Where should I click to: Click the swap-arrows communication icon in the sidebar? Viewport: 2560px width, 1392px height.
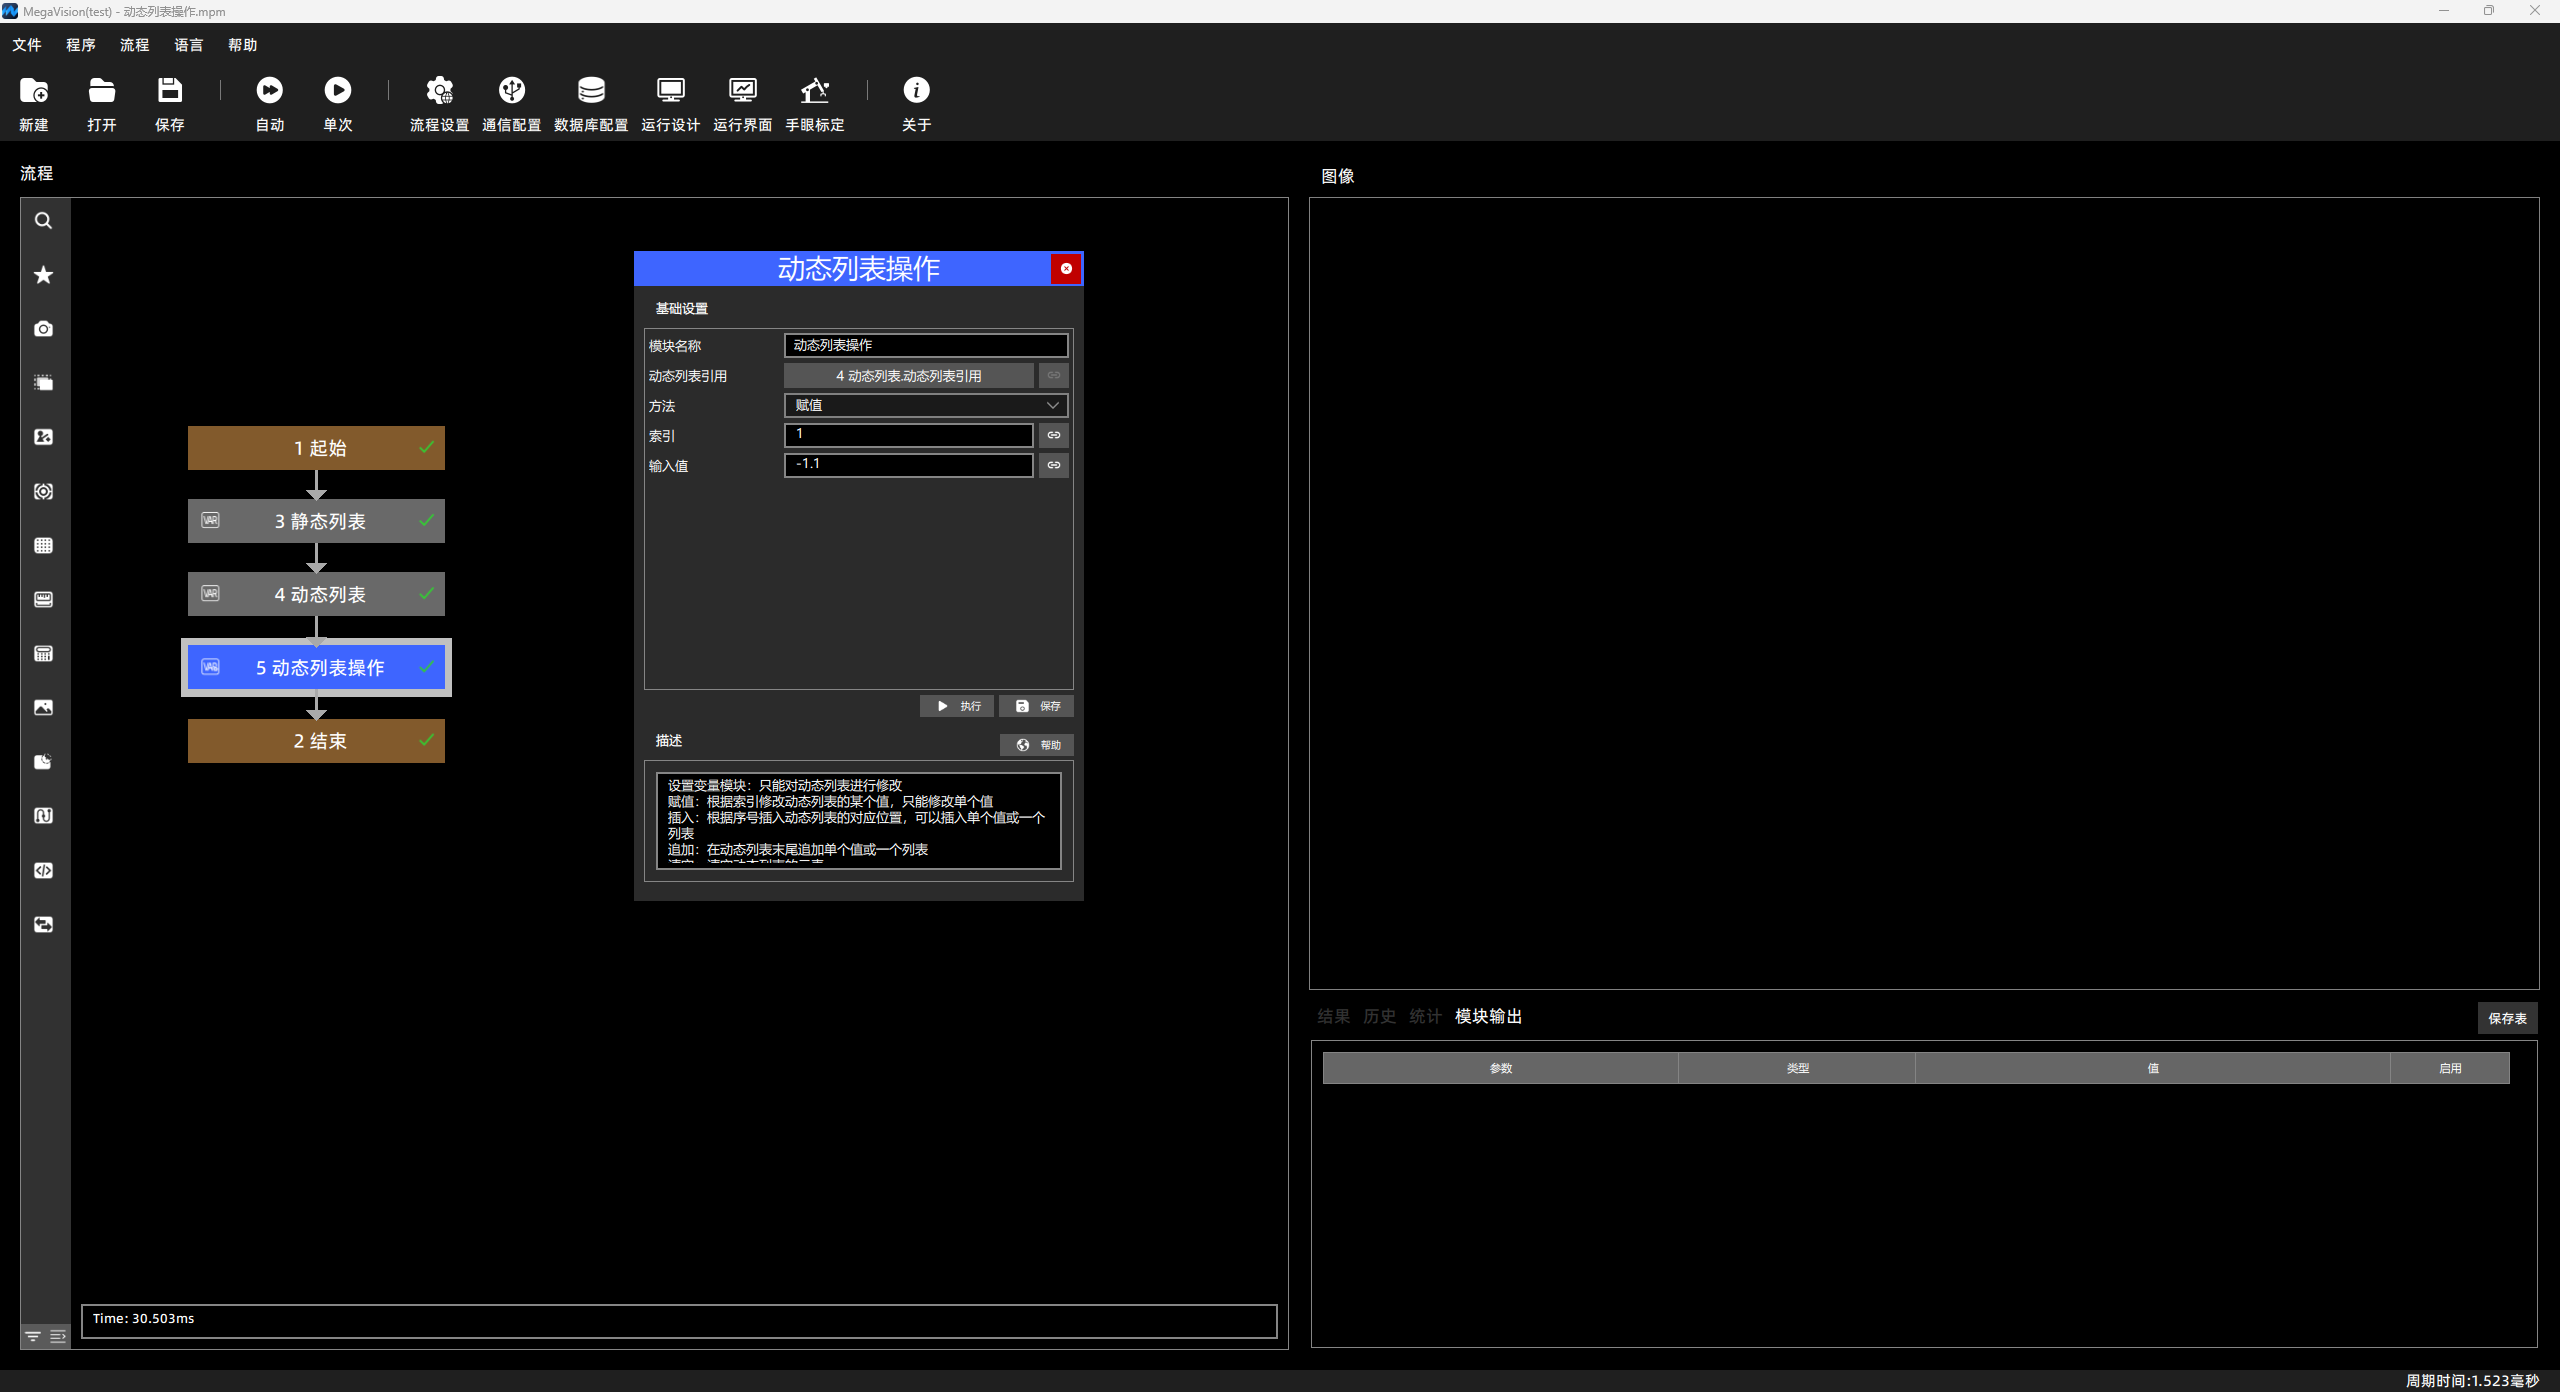coord(44,925)
